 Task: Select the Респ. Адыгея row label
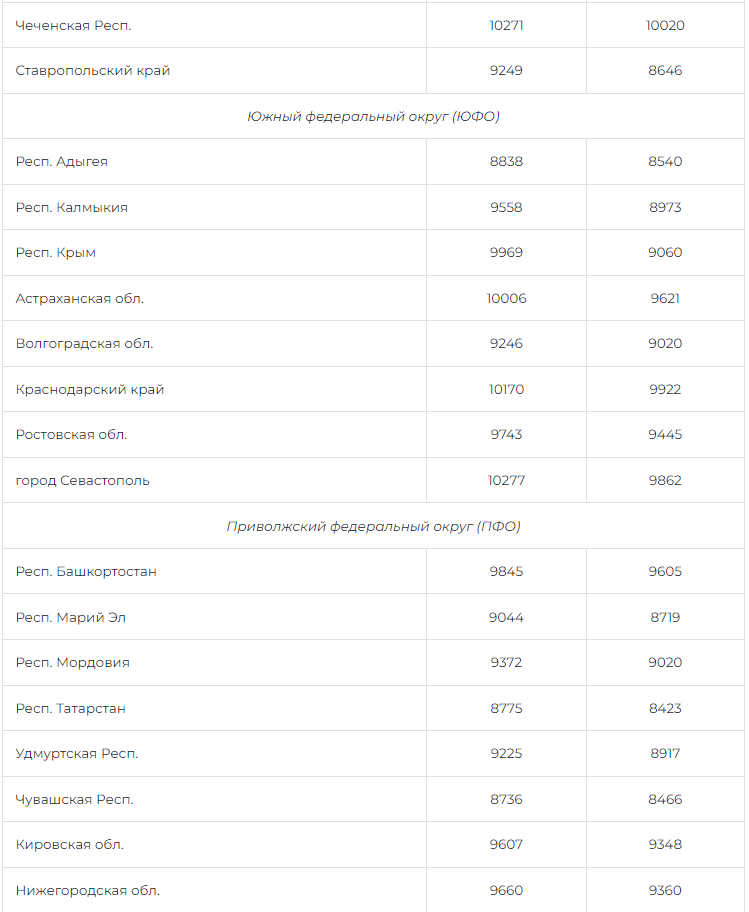[62, 162]
